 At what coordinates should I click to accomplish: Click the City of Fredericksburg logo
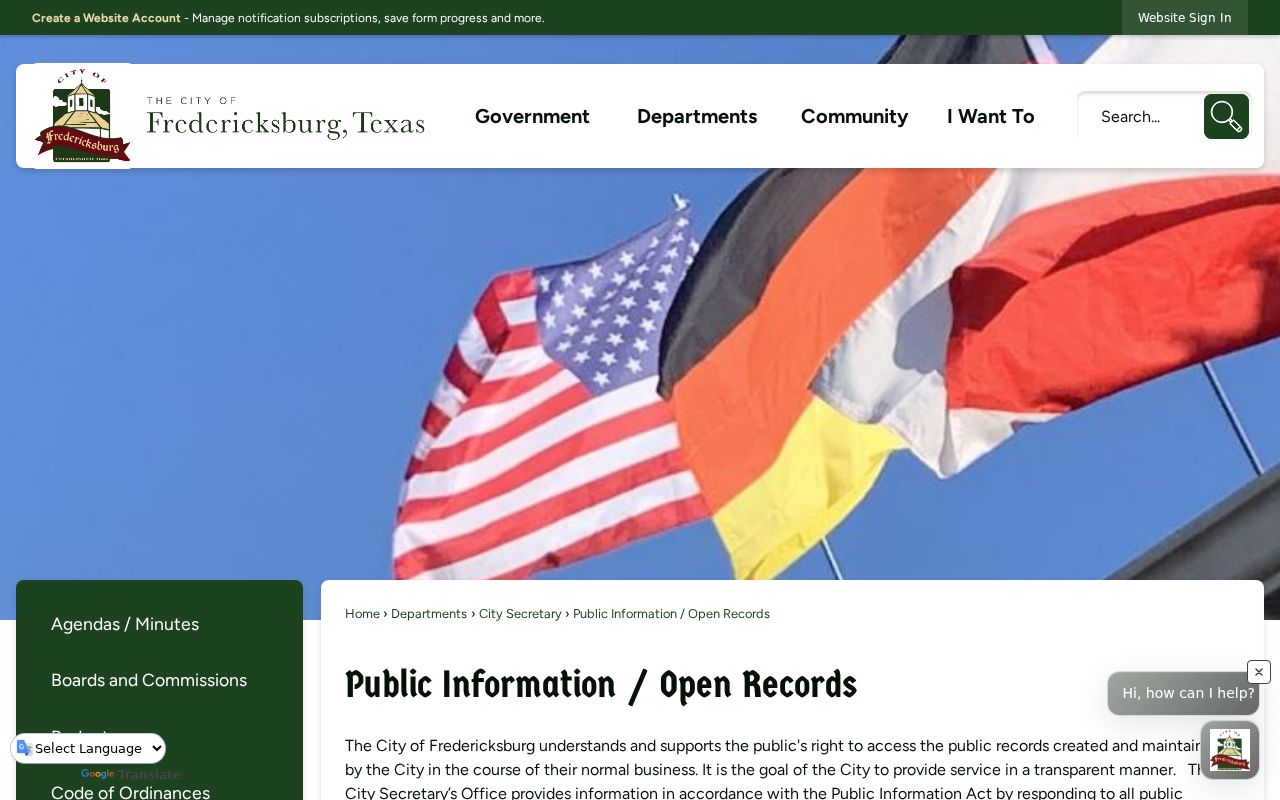[x=83, y=116]
